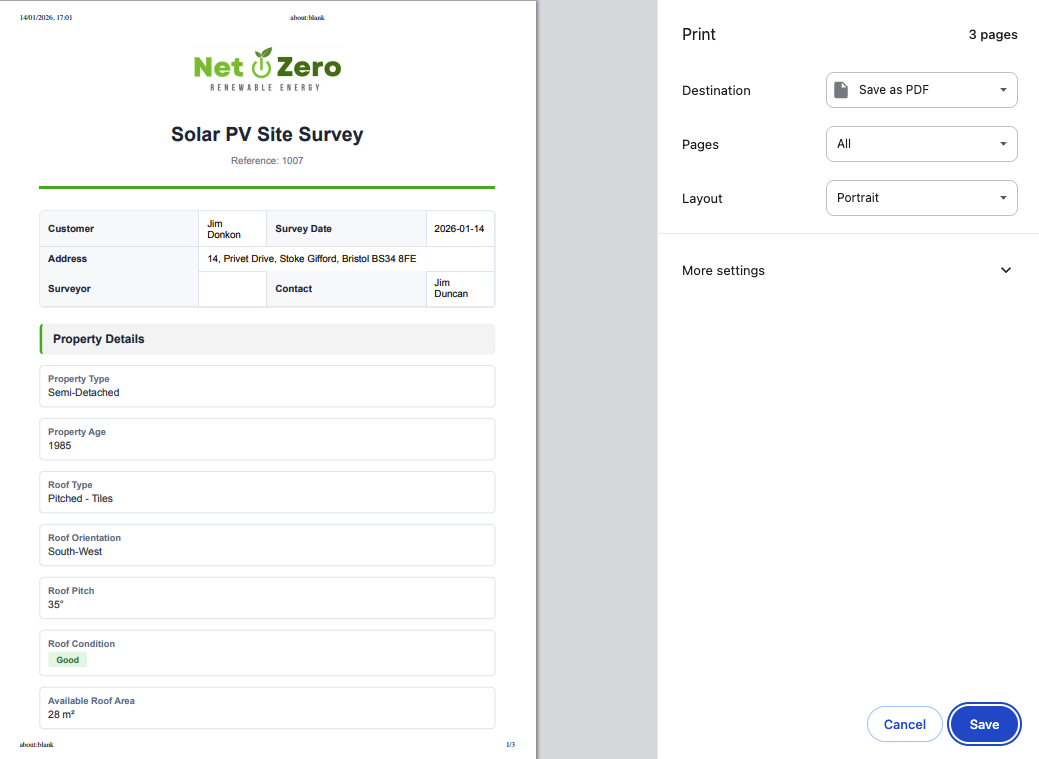This screenshot has width=1039, height=759.
Task: Click the Save button
Action: coord(984,724)
